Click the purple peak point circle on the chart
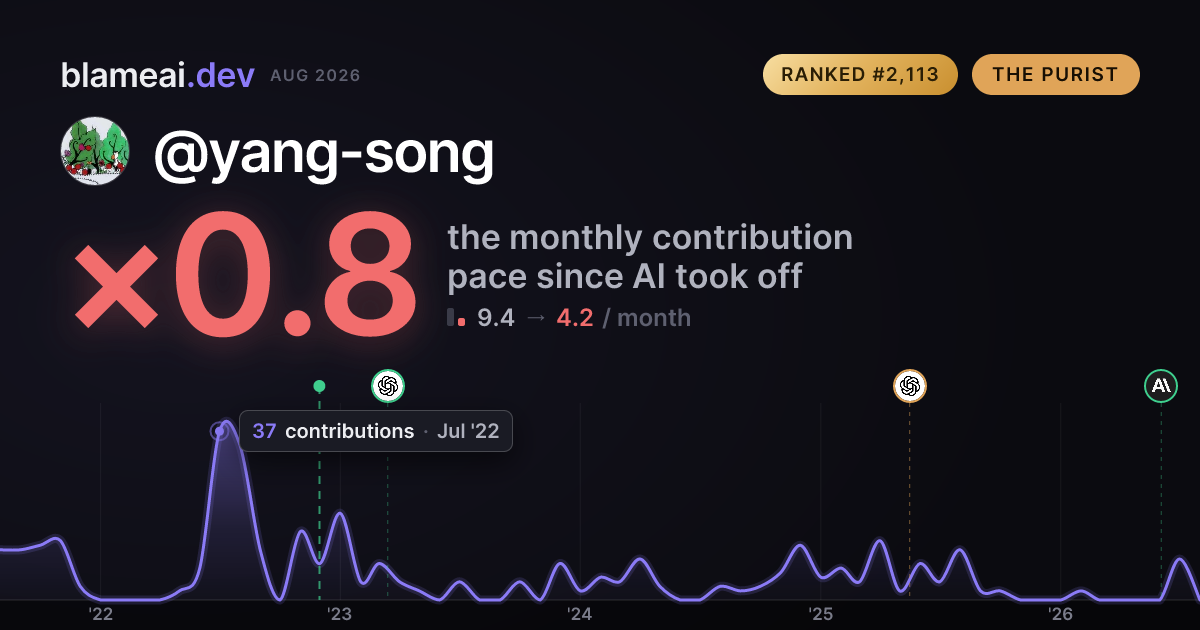 coord(219,431)
